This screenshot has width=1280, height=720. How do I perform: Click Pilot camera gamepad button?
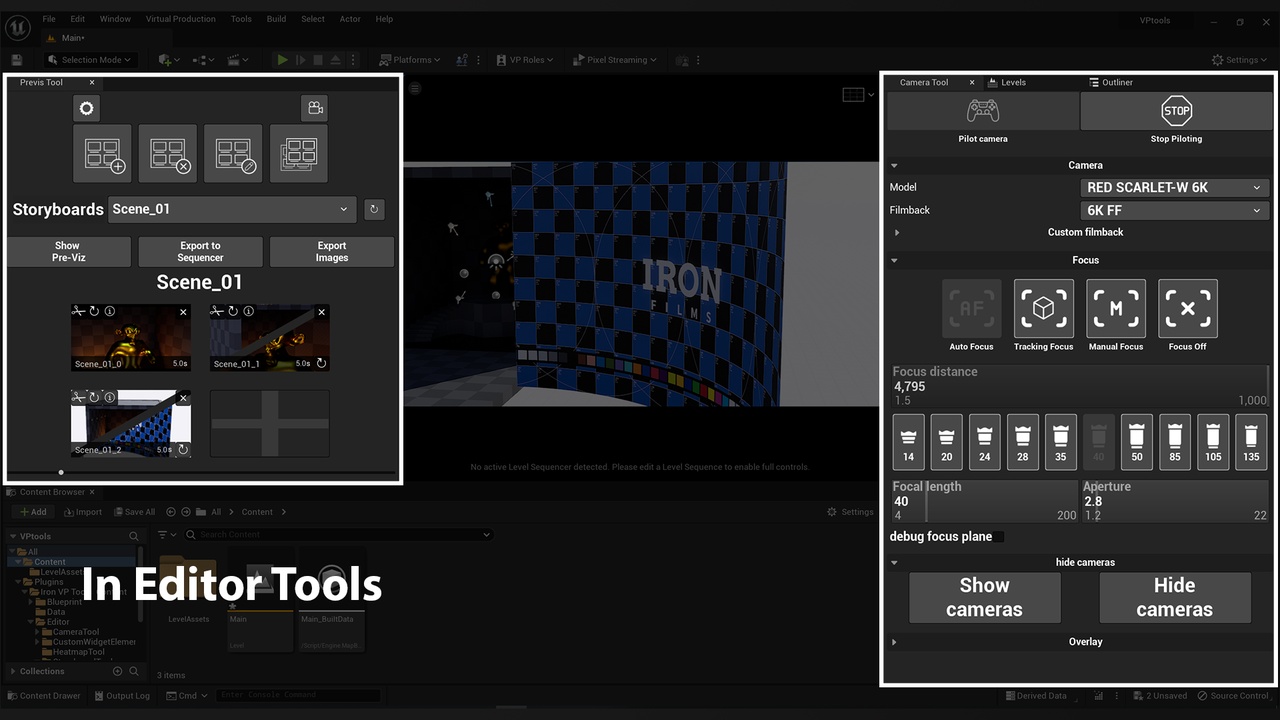[x=983, y=111]
